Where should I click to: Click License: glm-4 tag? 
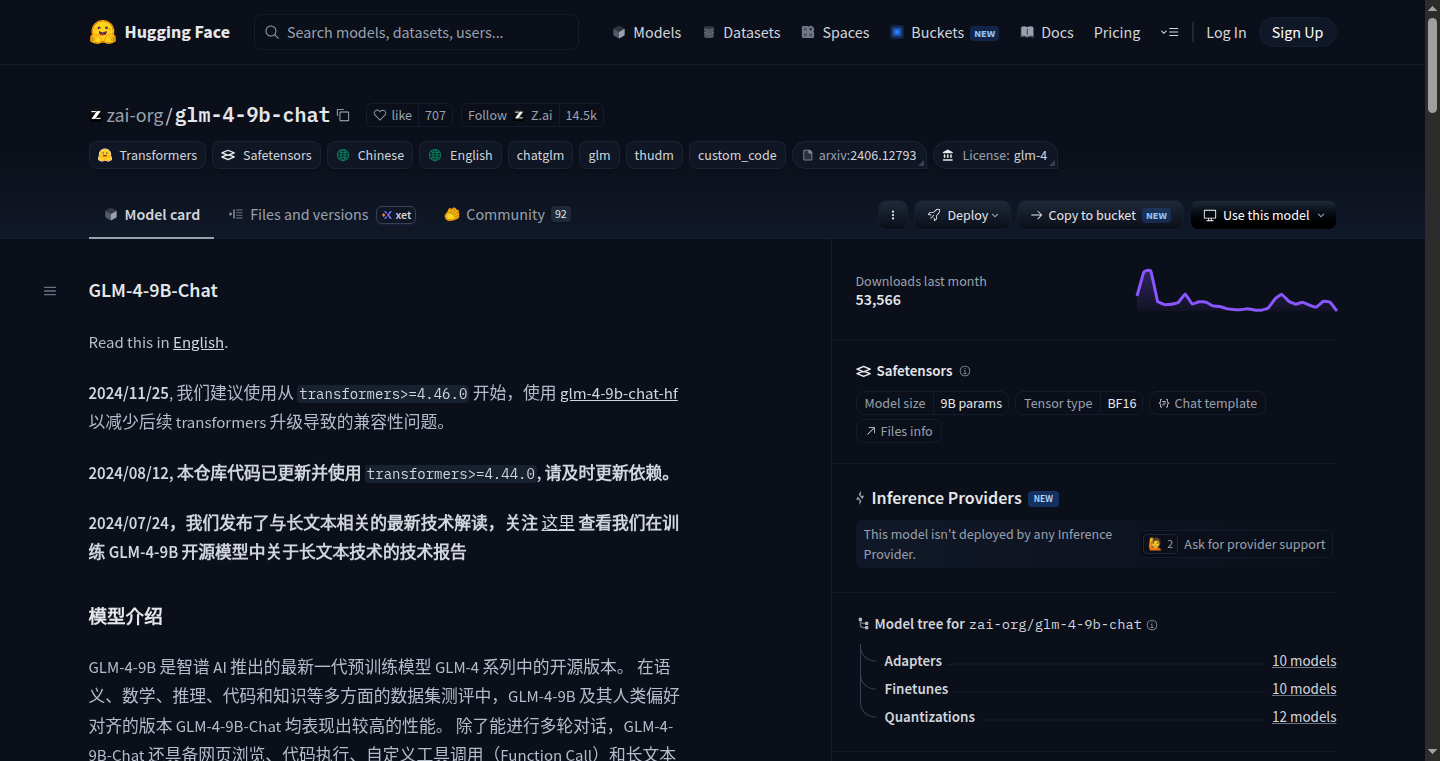995,155
